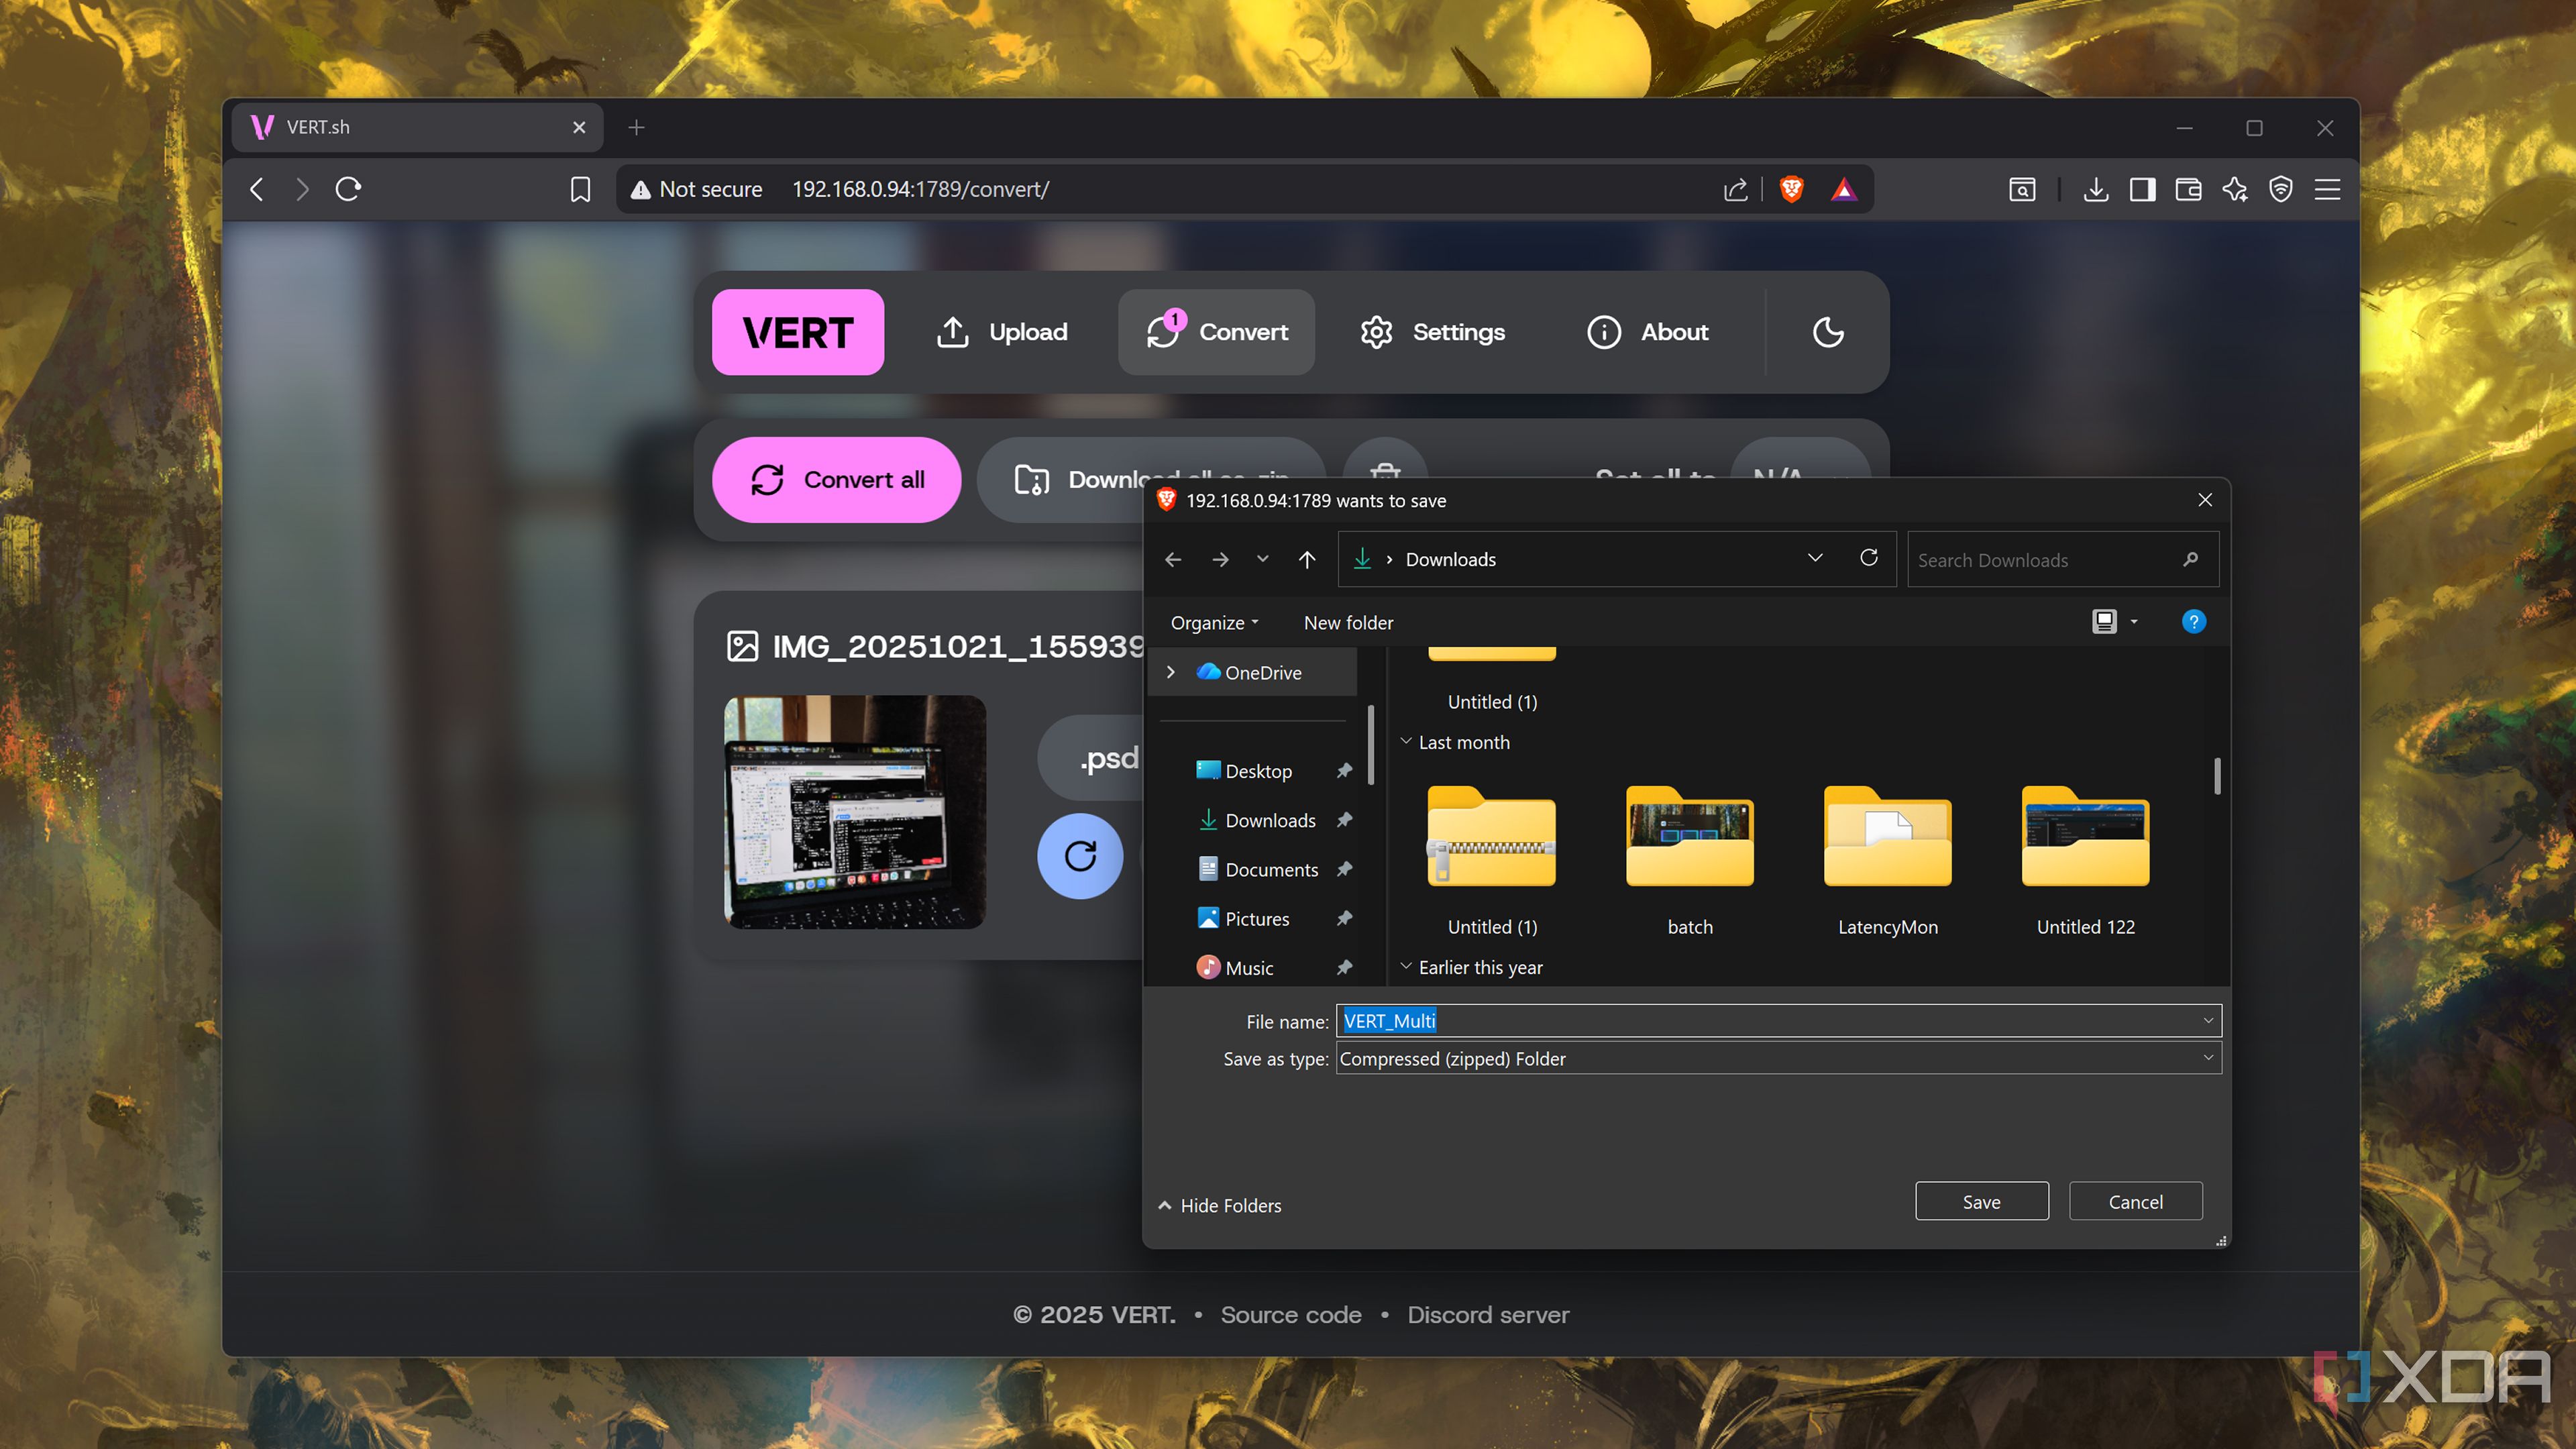The width and height of the screenshot is (2576, 1449).
Task: Toggle the browser sidebar panel icon
Action: tap(2142, 189)
